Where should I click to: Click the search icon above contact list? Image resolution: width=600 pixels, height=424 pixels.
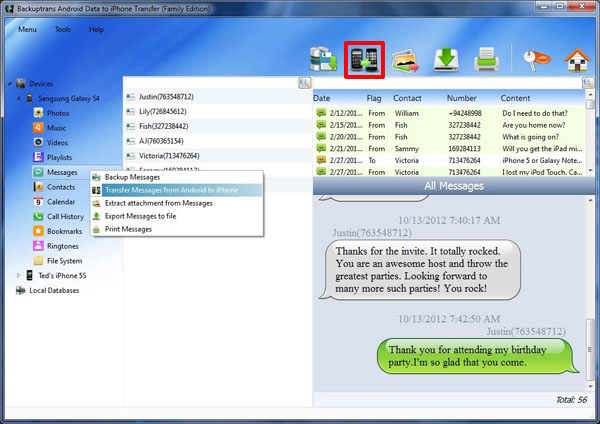[305, 83]
